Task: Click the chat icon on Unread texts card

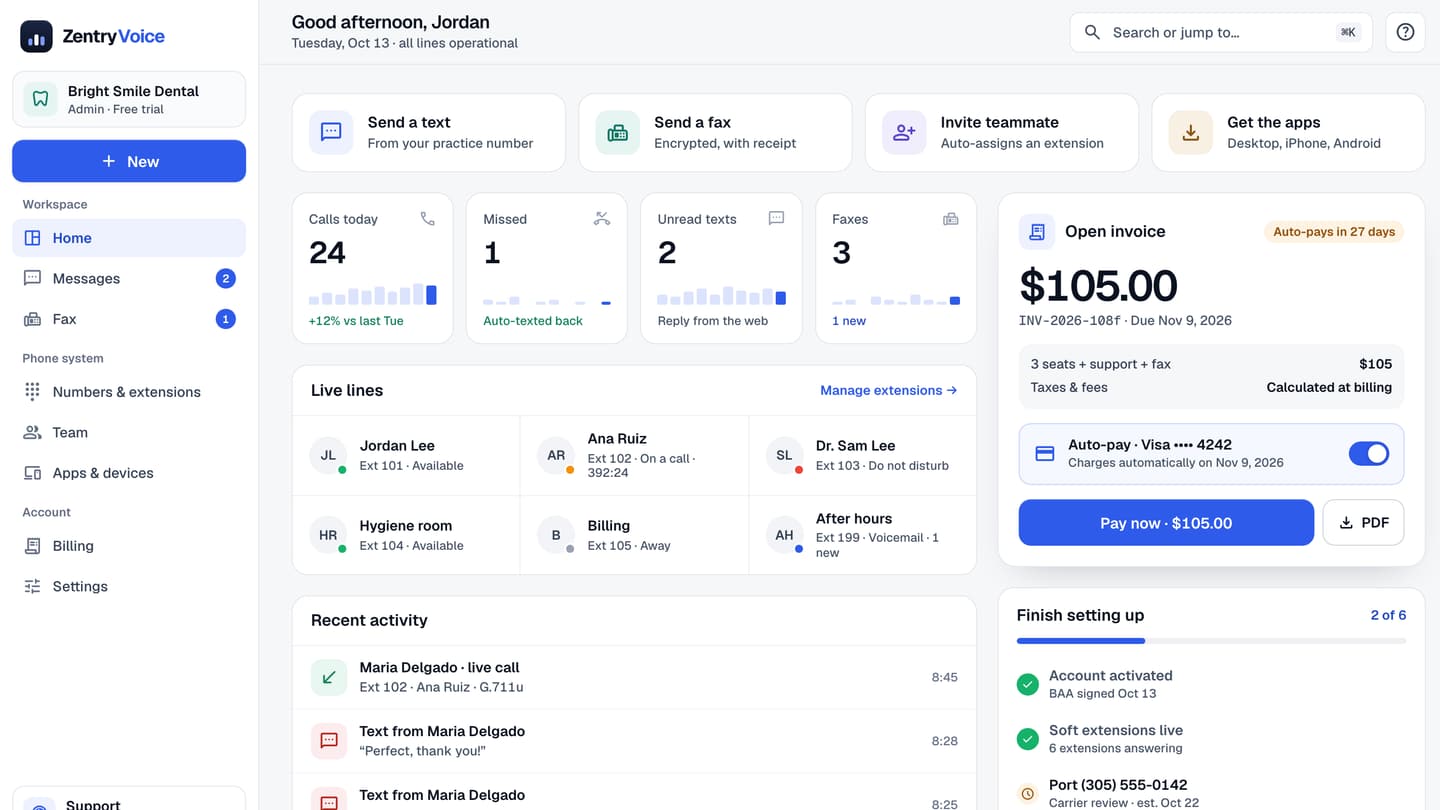Action: (776, 218)
